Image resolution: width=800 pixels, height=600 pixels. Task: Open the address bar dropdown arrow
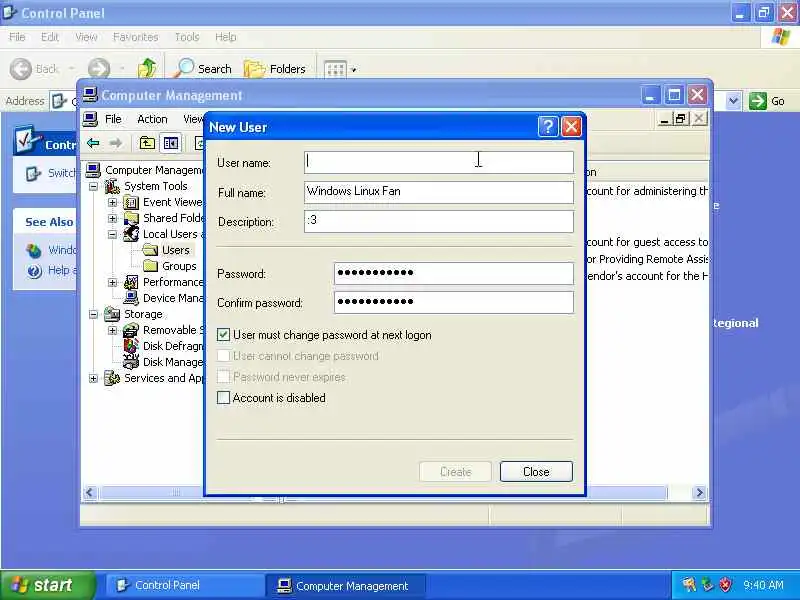click(x=733, y=101)
